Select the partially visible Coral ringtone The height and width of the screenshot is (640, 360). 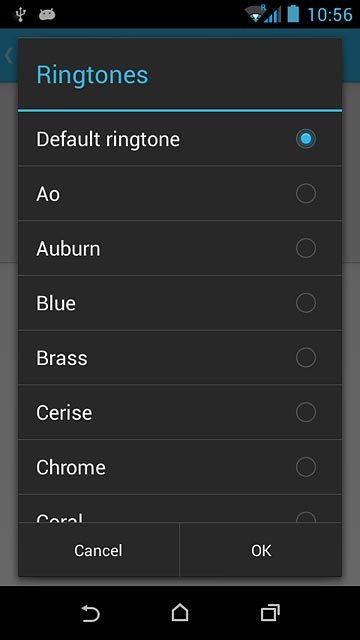(x=180, y=509)
